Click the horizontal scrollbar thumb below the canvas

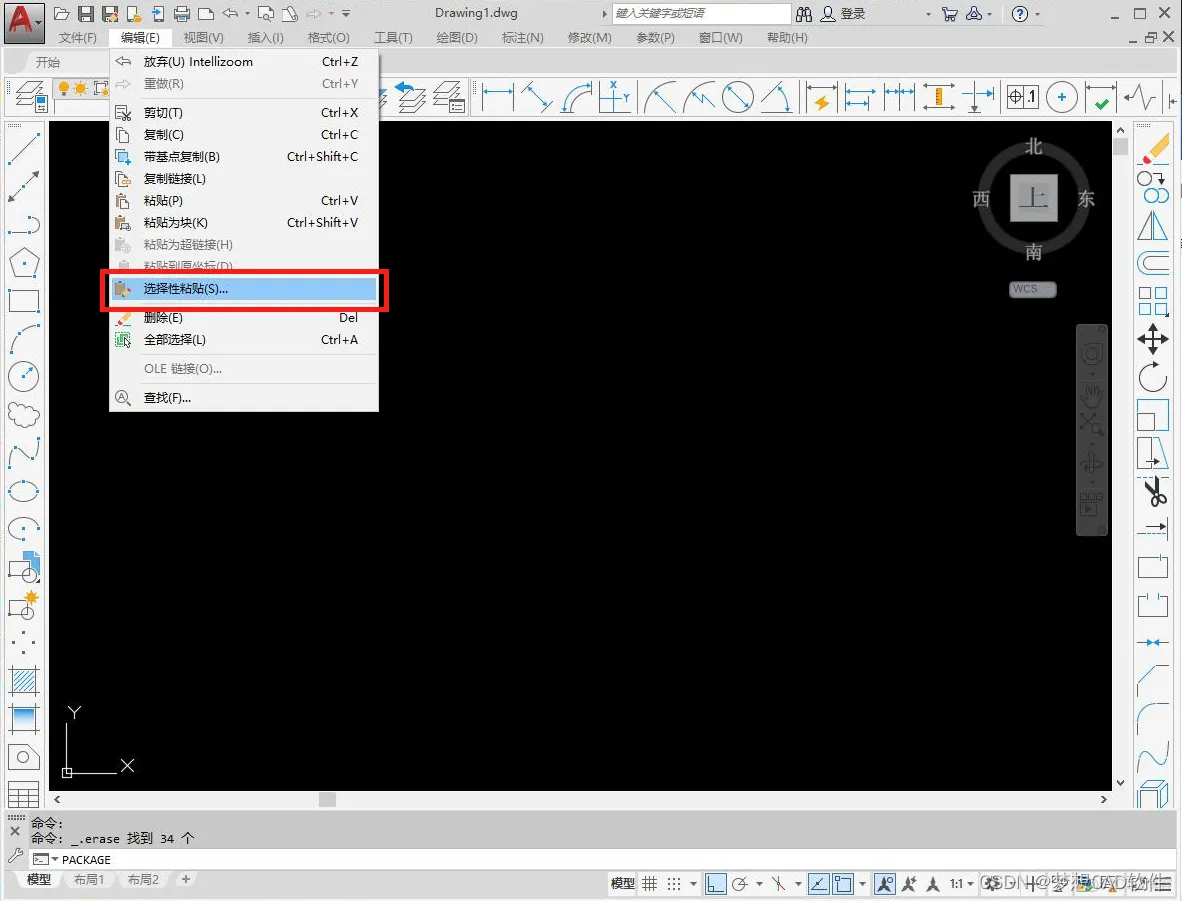click(327, 799)
